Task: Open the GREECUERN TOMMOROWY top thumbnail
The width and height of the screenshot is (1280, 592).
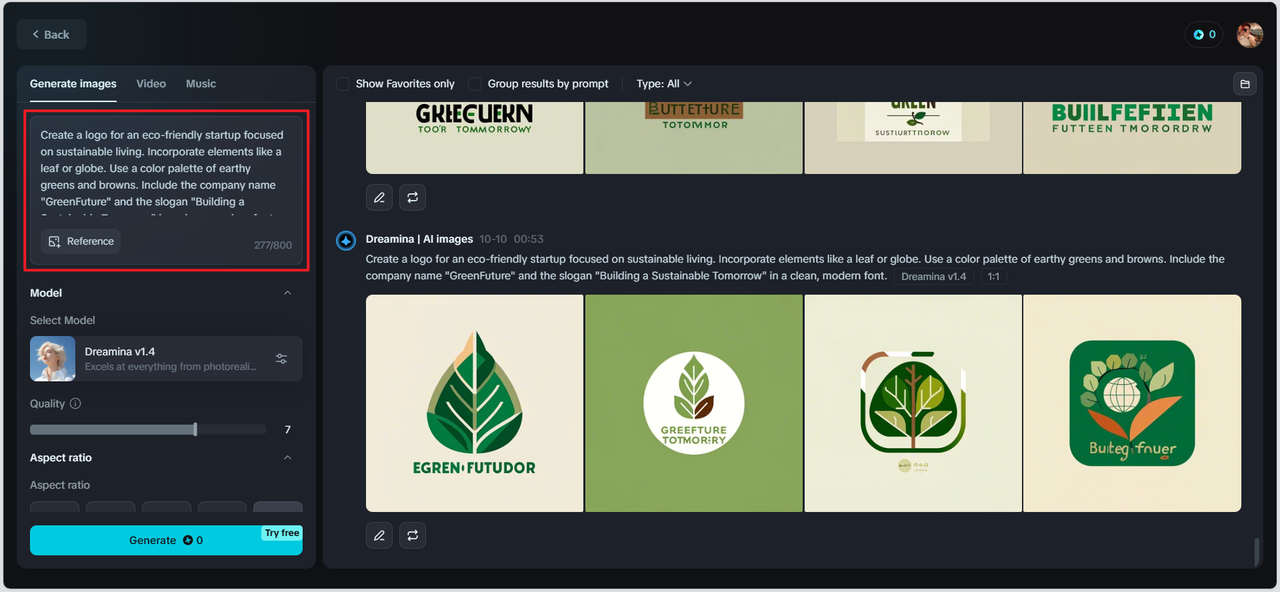Action: pyautogui.click(x=474, y=137)
